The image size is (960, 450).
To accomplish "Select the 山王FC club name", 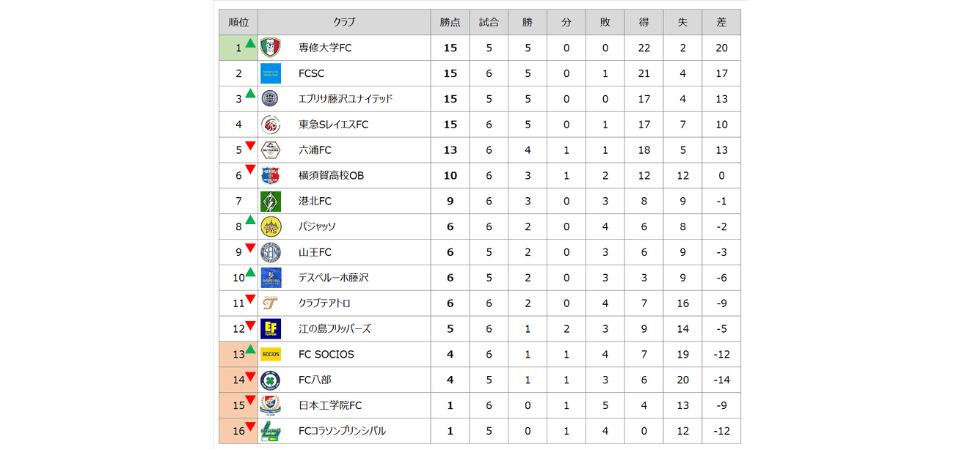I will coord(315,252).
